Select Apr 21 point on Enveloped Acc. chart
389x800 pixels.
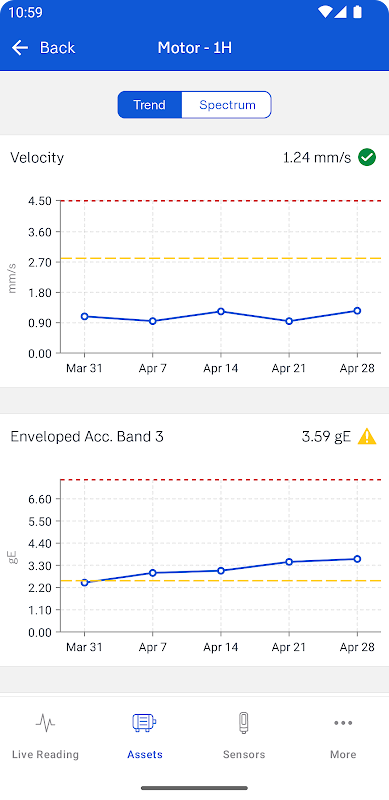[289, 562]
